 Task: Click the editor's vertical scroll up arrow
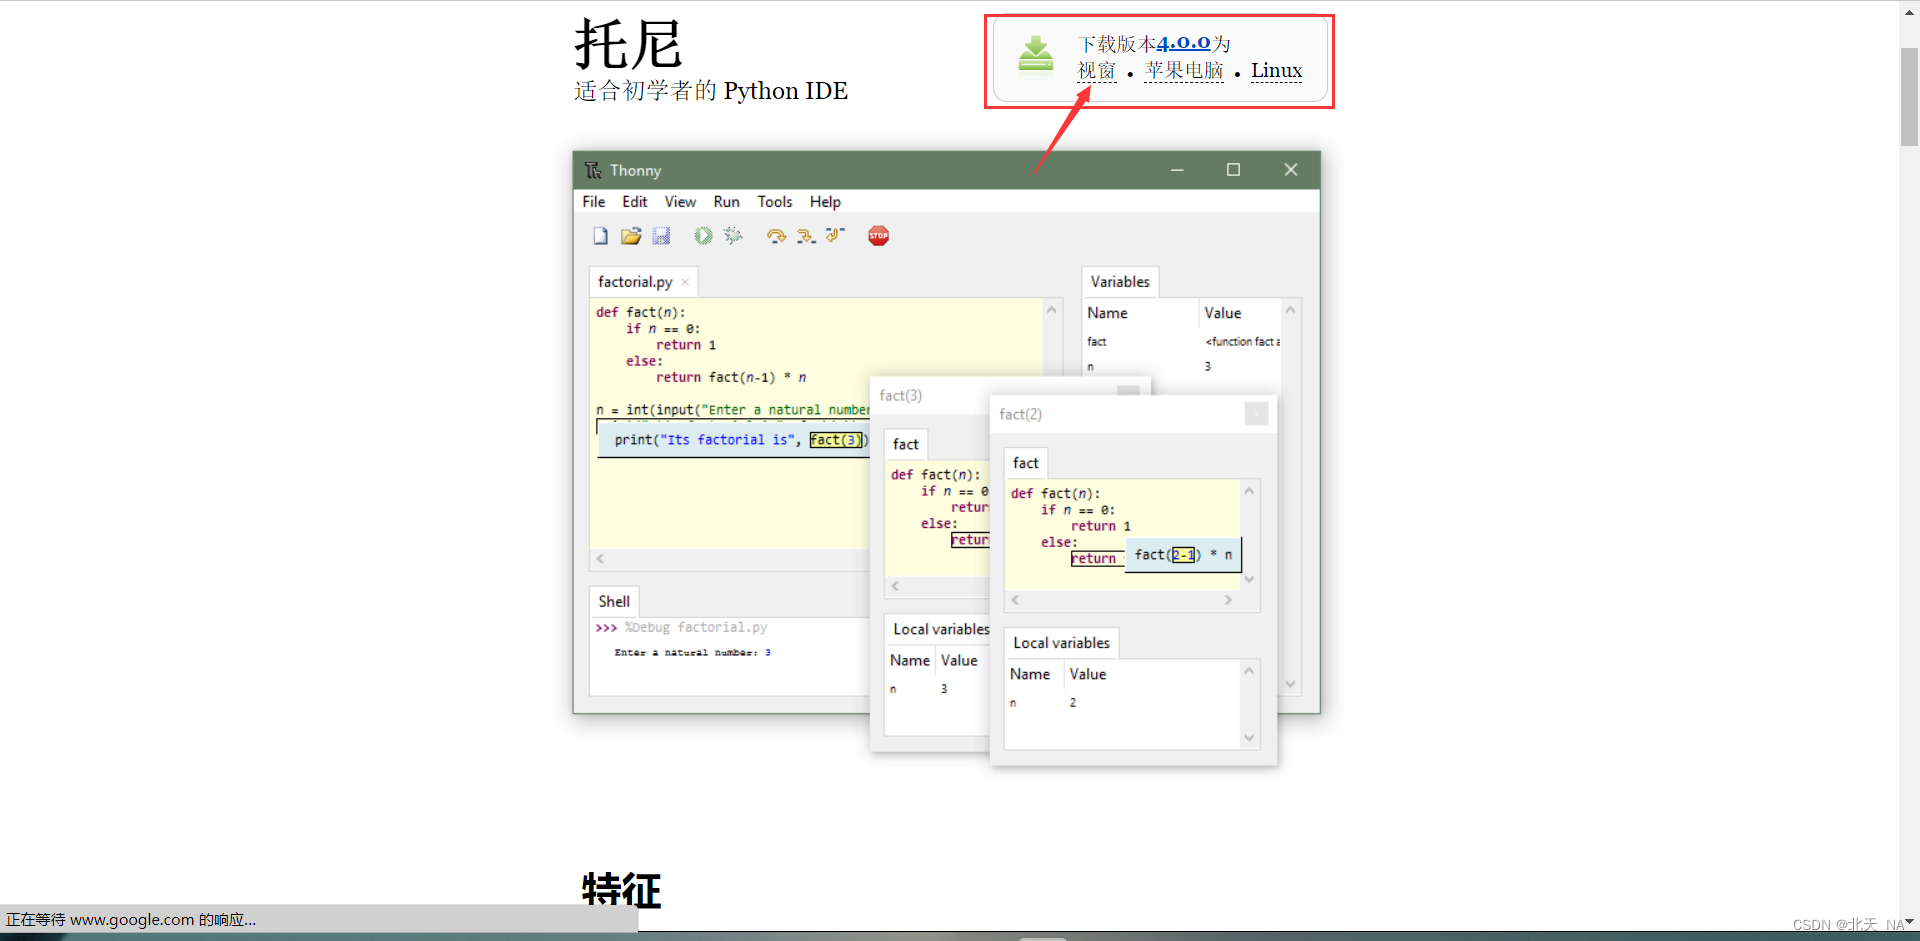1051,310
